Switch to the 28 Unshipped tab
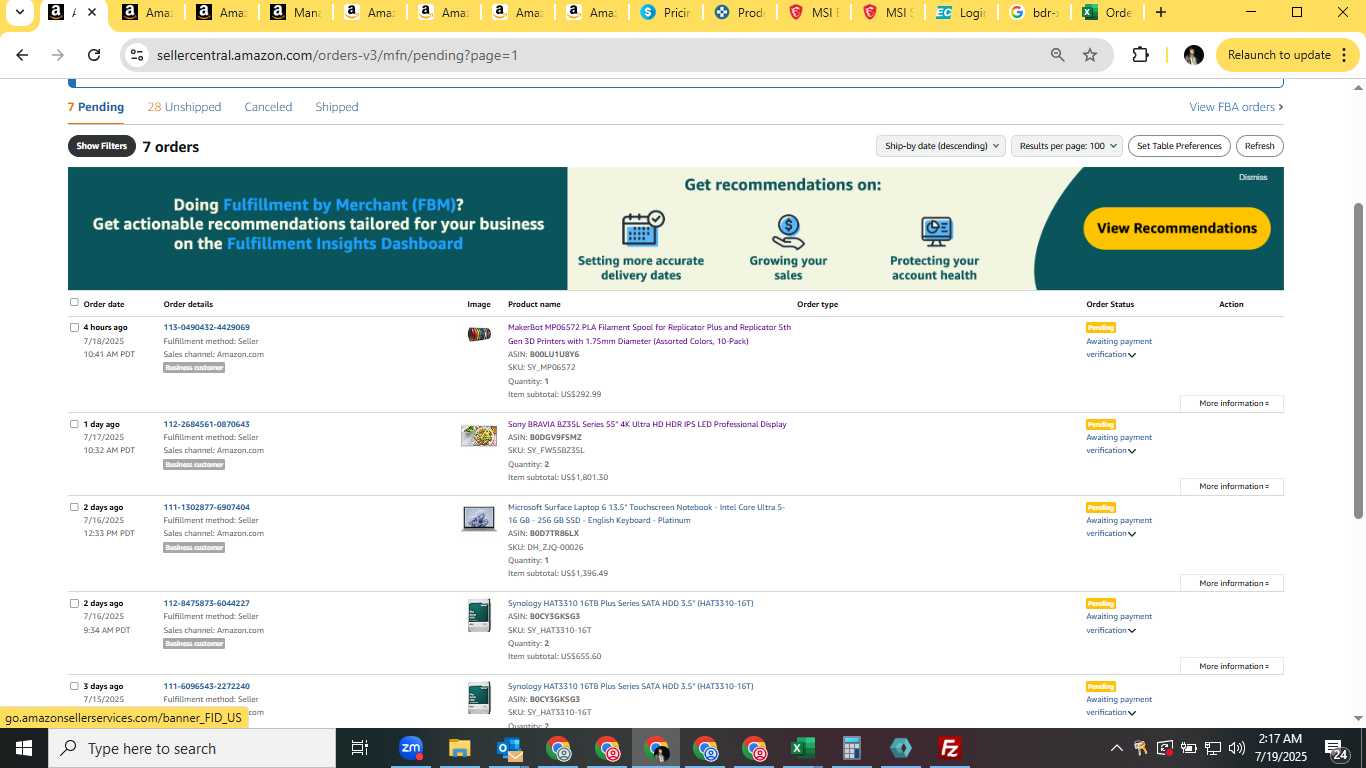Image resolution: width=1366 pixels, height=768 pixels. [x=184, y=107]
